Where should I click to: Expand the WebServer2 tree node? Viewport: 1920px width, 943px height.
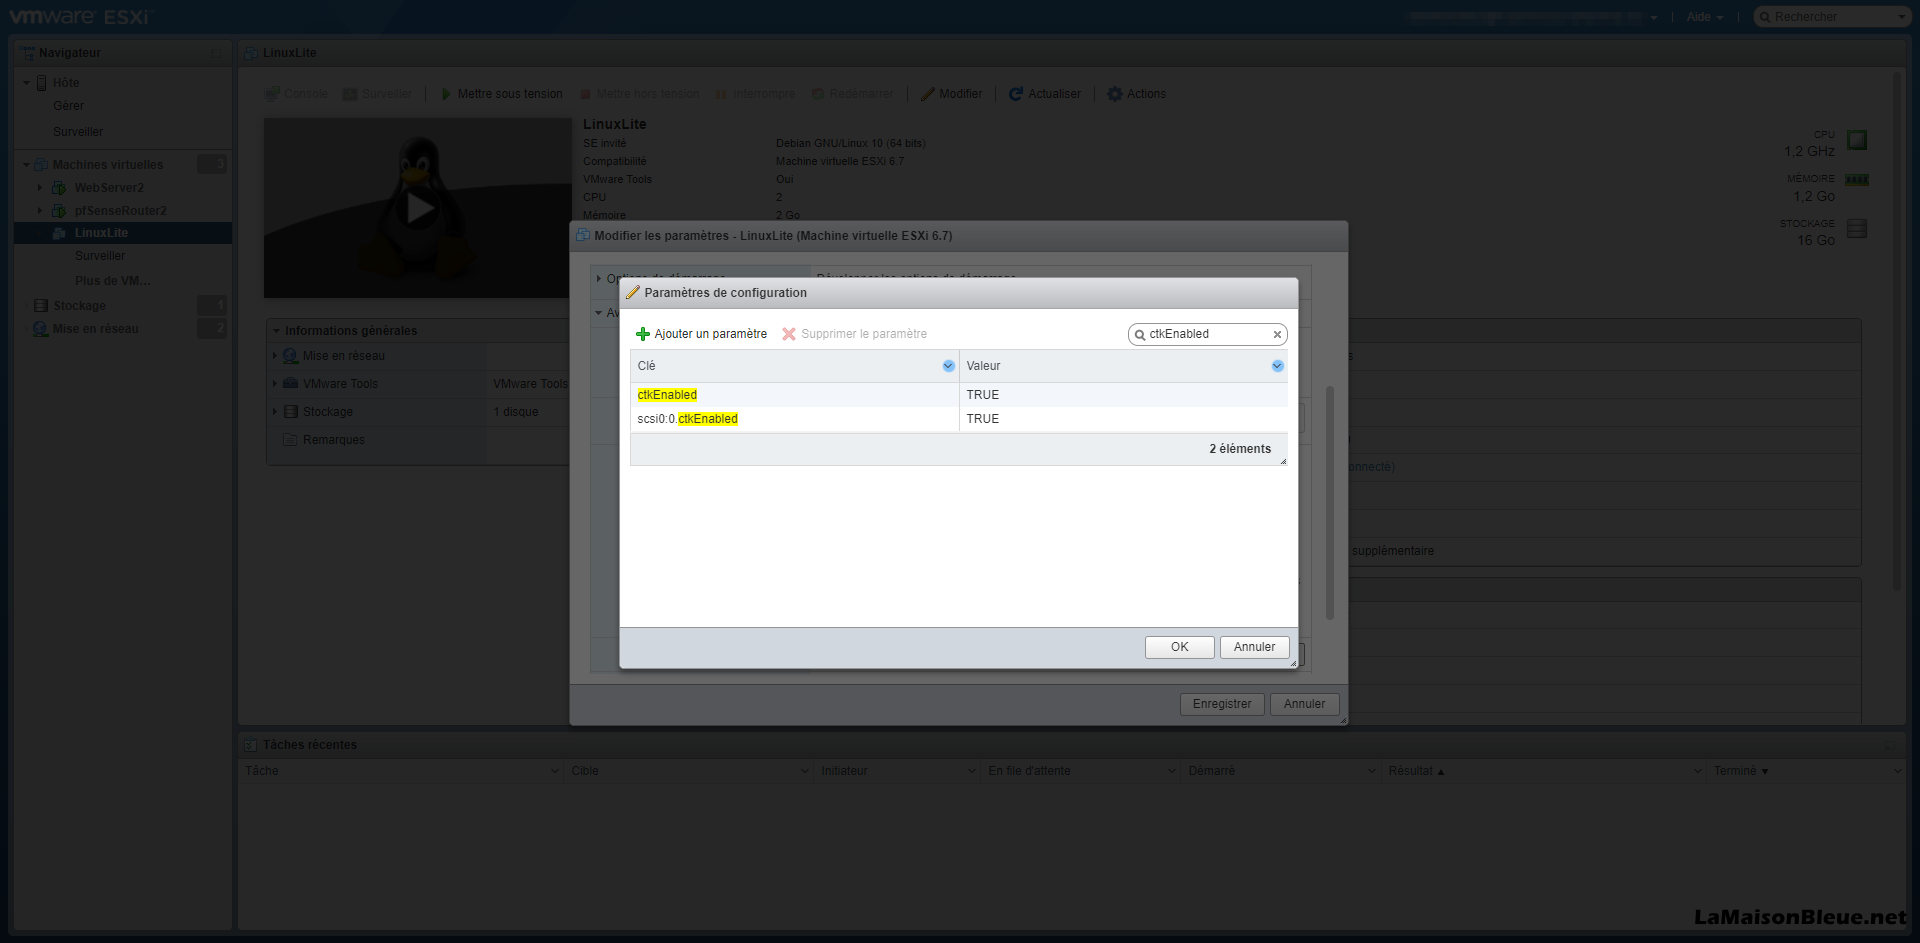click(x=40, y=187)
